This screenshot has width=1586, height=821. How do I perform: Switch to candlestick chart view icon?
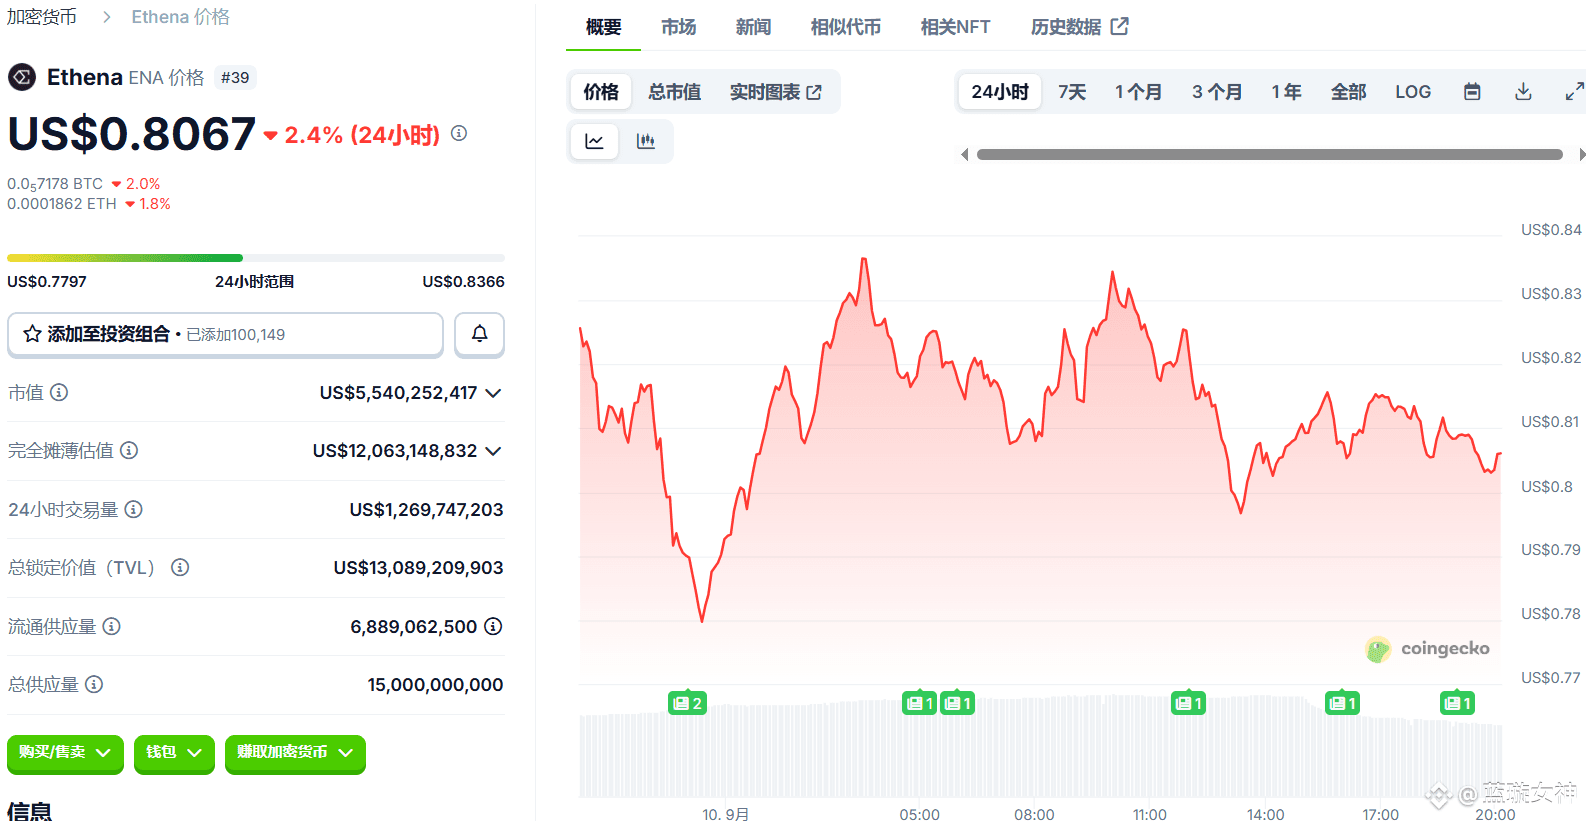click(646, 141)
